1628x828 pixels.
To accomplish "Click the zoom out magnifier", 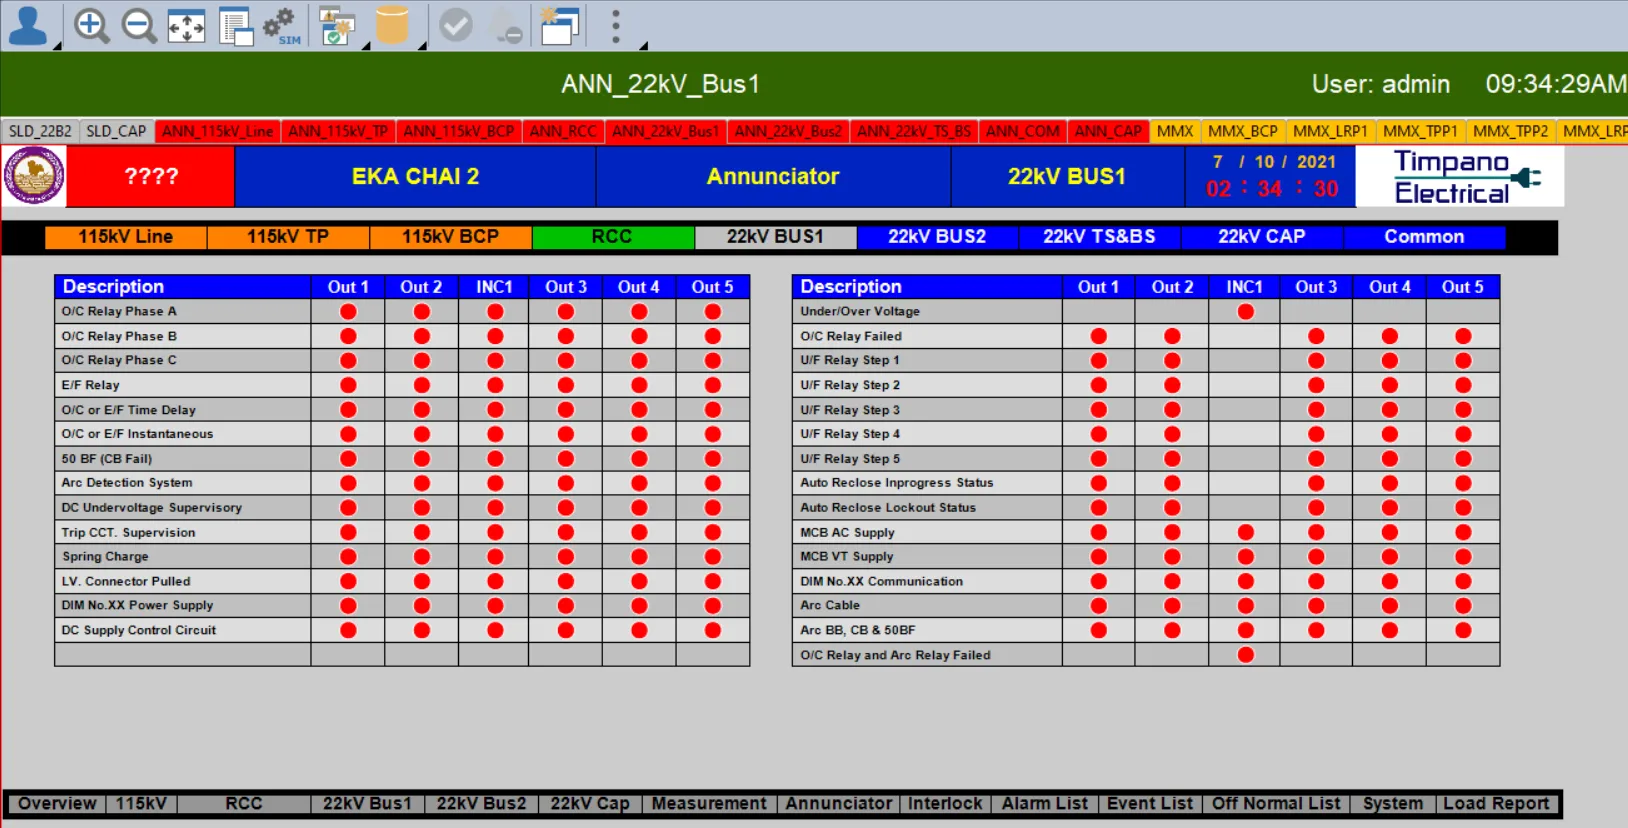I will point(139,26).
